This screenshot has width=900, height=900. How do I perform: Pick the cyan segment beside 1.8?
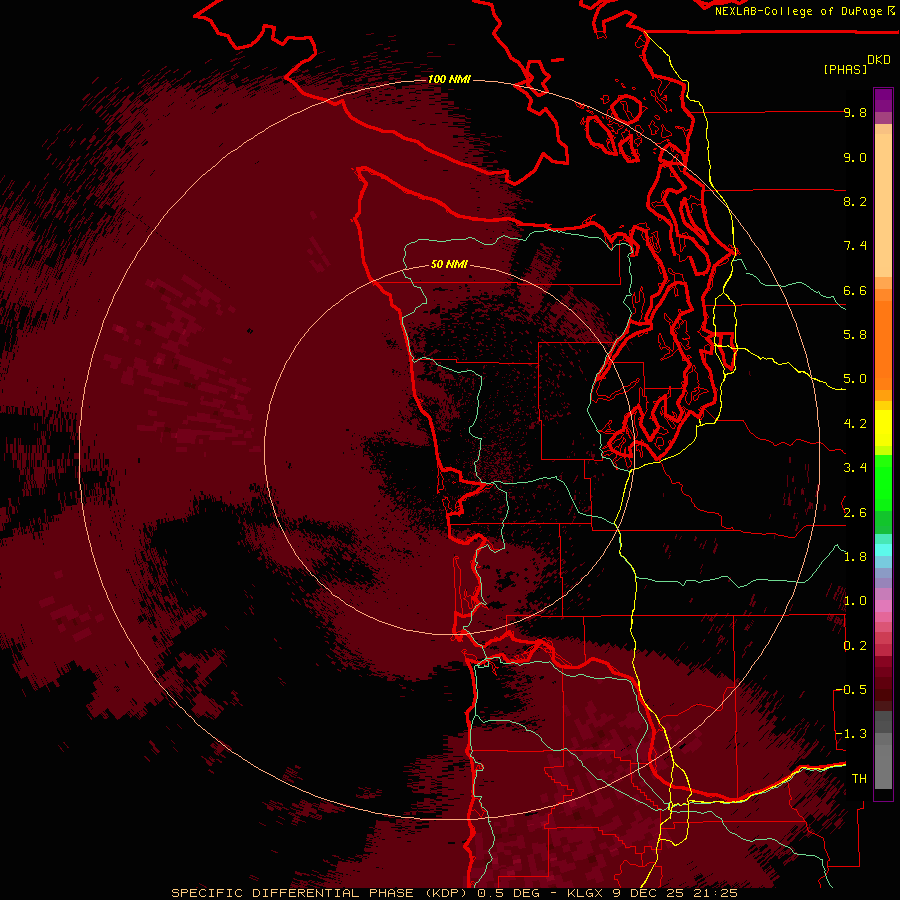tap(883, 550)
